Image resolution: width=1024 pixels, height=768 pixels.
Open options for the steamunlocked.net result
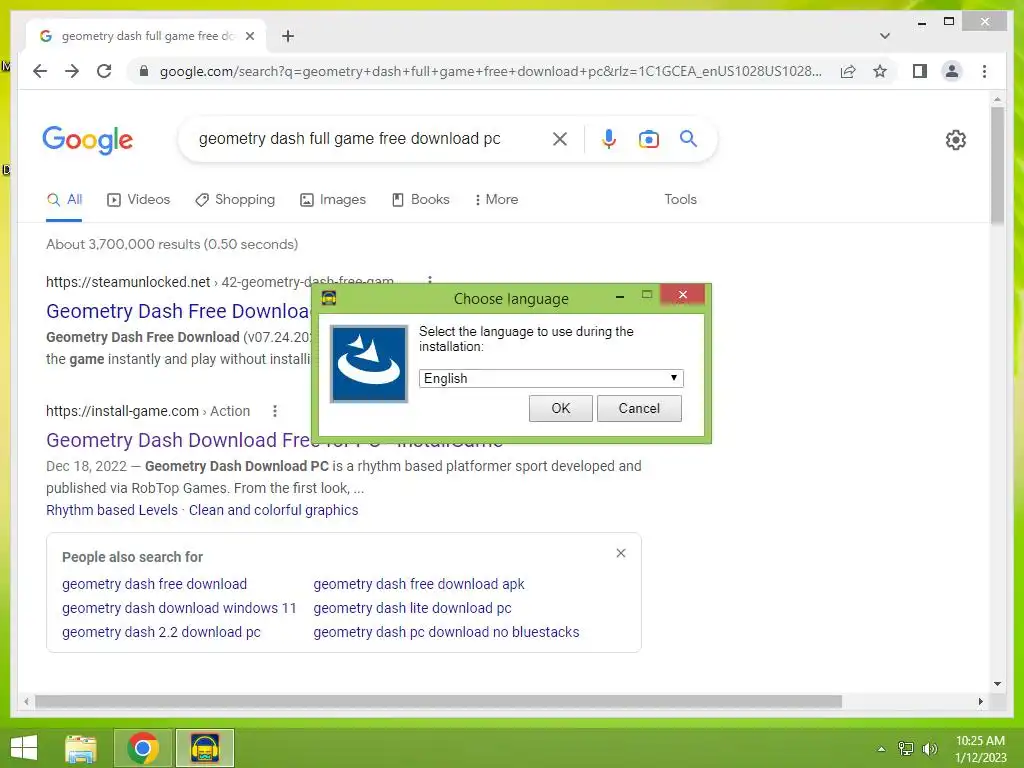[x=430, y=281]
